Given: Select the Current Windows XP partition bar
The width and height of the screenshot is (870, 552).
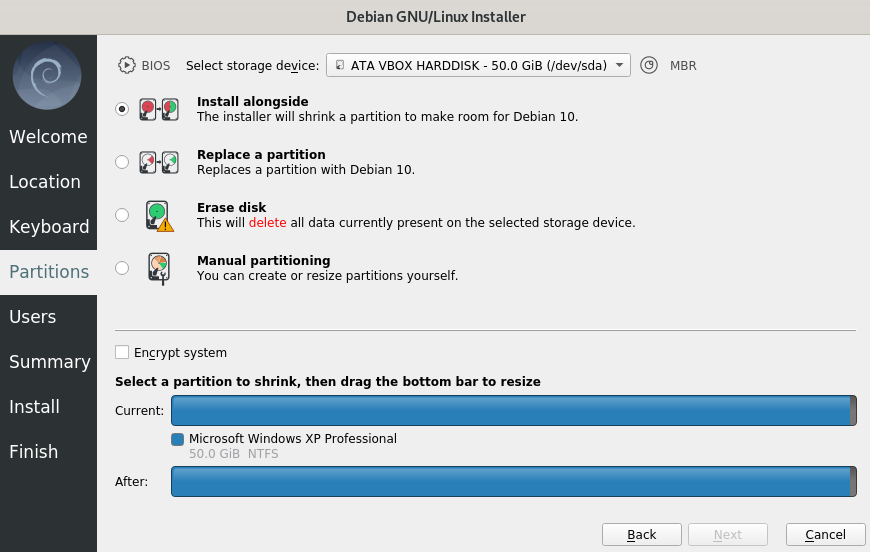Looking at the screenshot, I should coord(514,411).
